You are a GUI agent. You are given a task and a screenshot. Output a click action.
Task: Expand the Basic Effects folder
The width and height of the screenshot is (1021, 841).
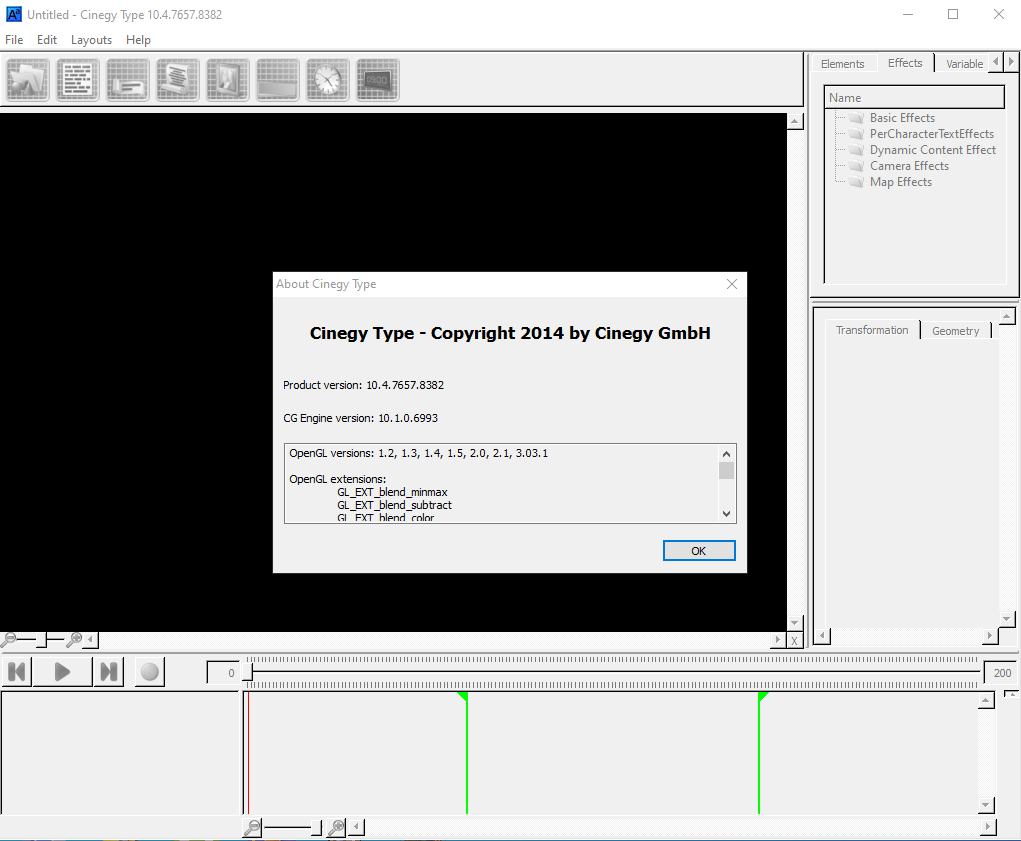(x=902, y=118)
